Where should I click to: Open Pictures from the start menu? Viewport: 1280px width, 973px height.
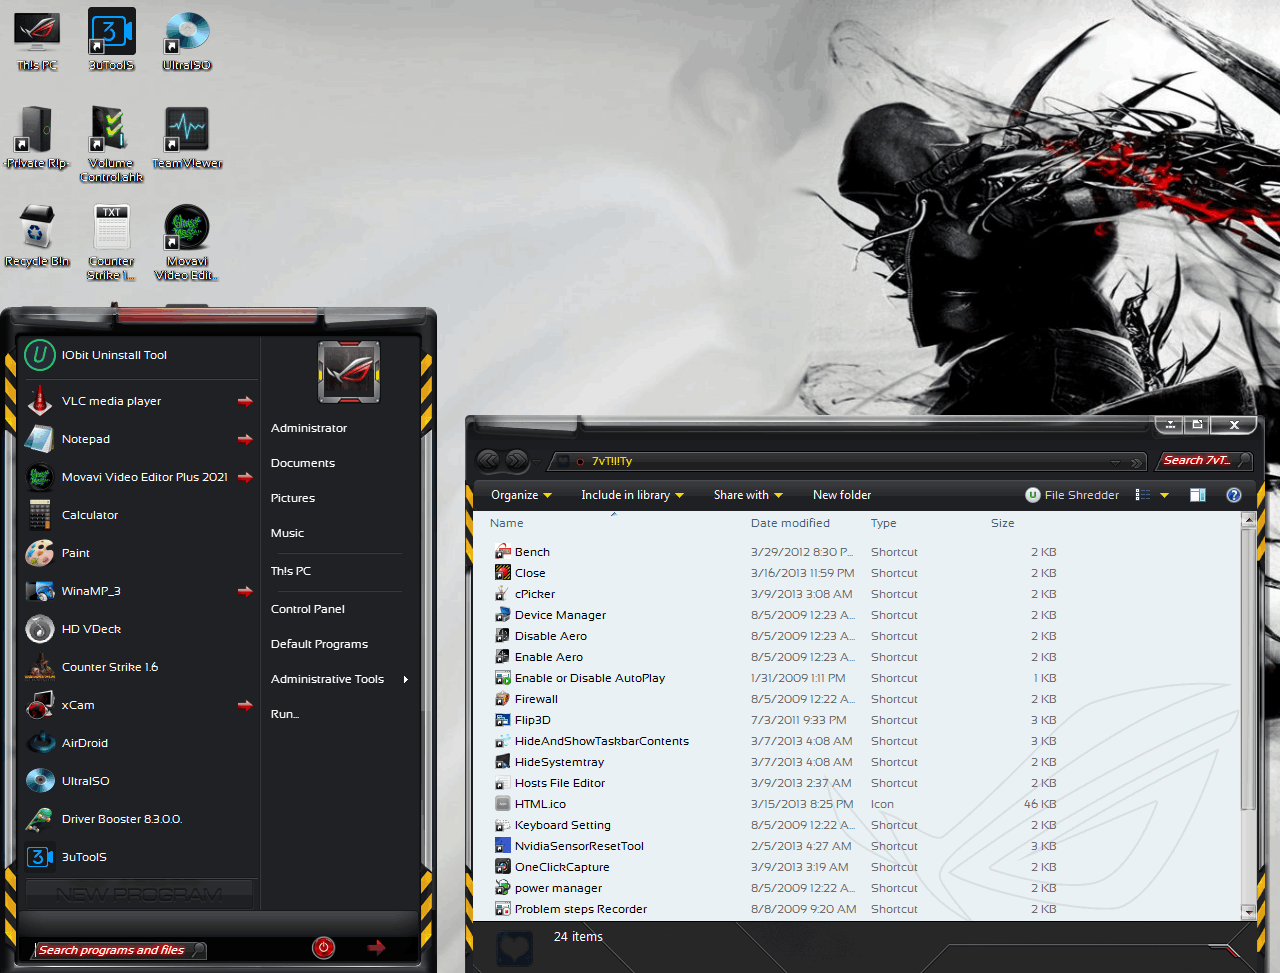pyautogui.click(x=293, y=498)
